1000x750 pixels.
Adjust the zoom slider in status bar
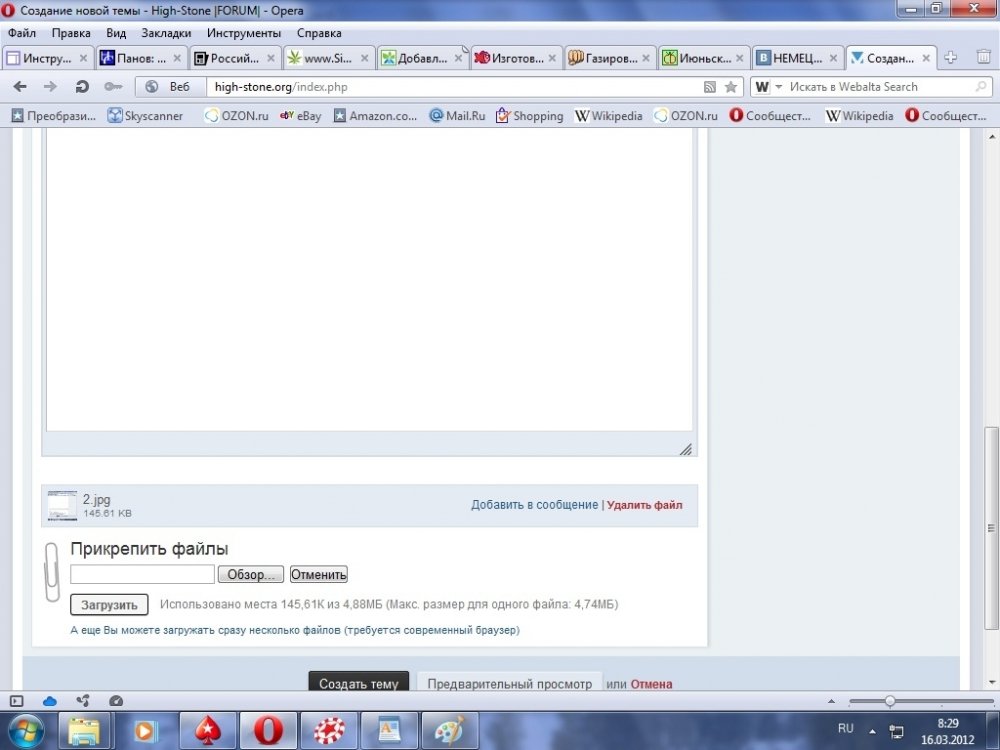pyautogui.click(x=890, y=701)
